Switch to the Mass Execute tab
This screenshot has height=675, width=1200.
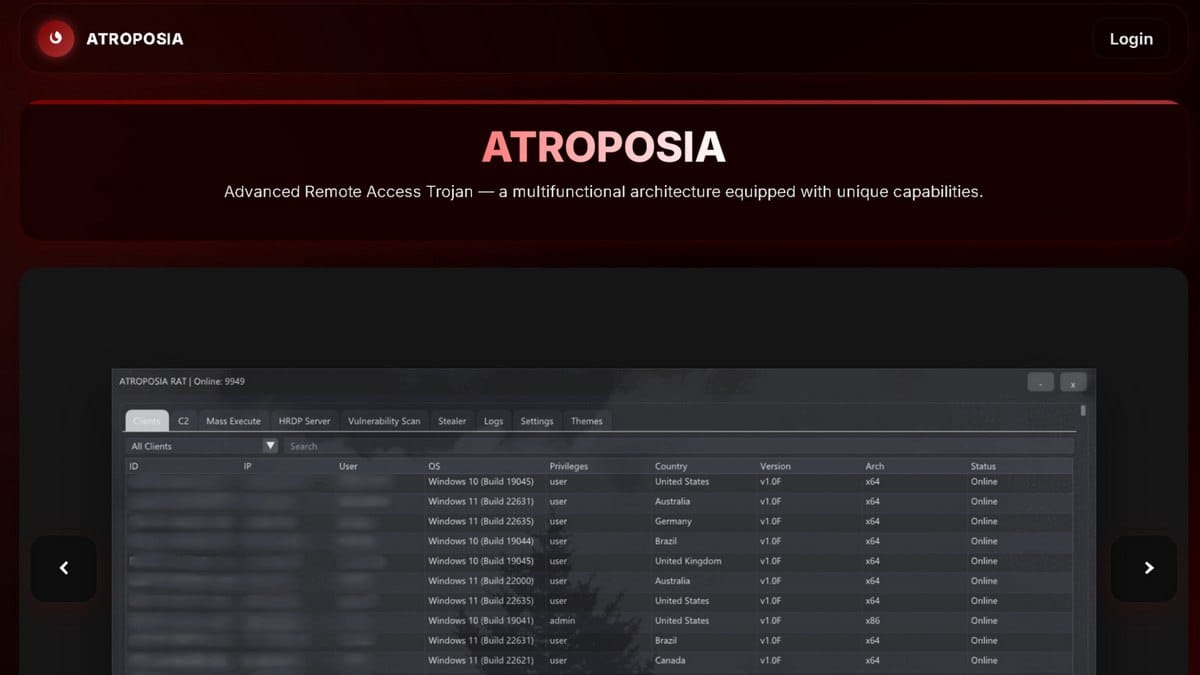pos(233,421)
